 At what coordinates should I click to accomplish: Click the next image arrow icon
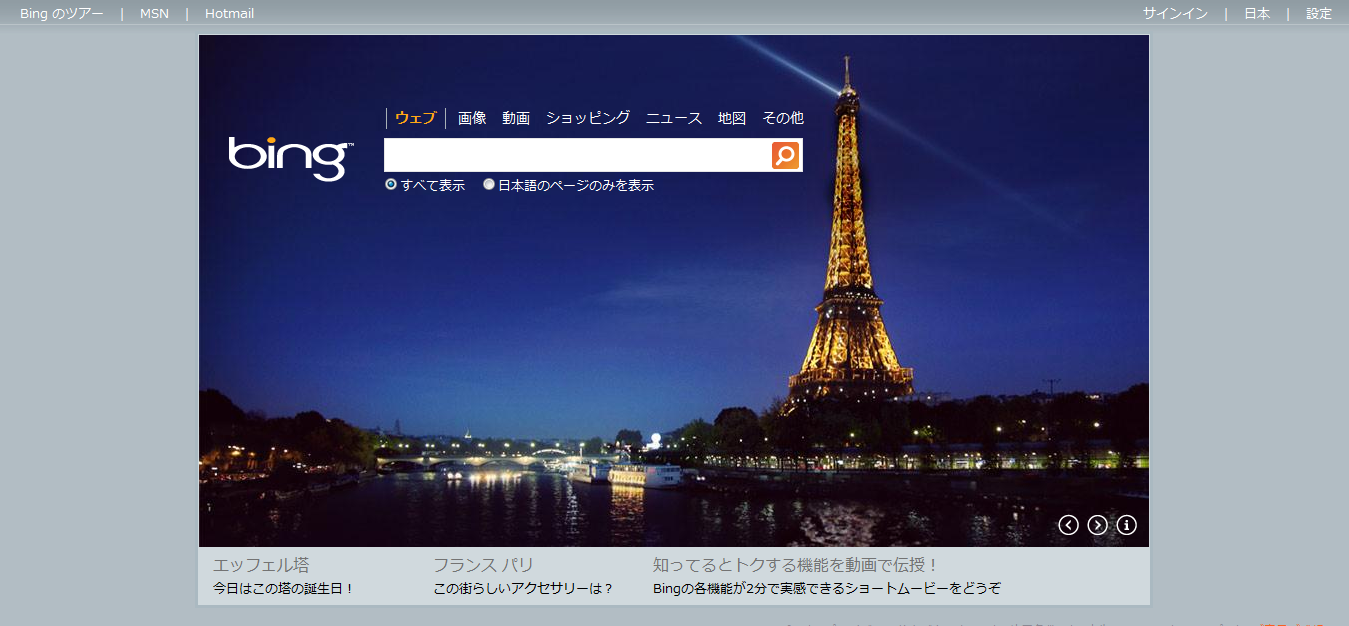[x=1097, y=525]
